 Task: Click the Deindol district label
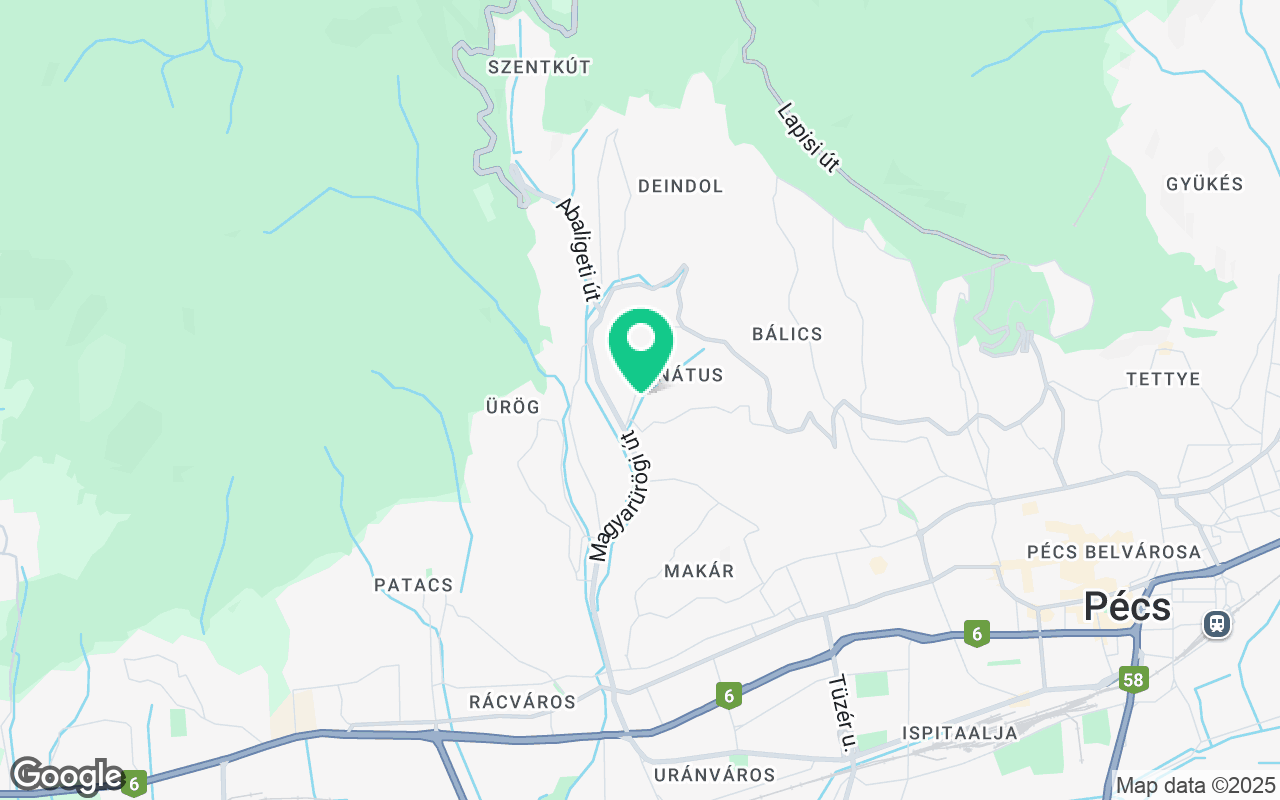pos(680,186)
